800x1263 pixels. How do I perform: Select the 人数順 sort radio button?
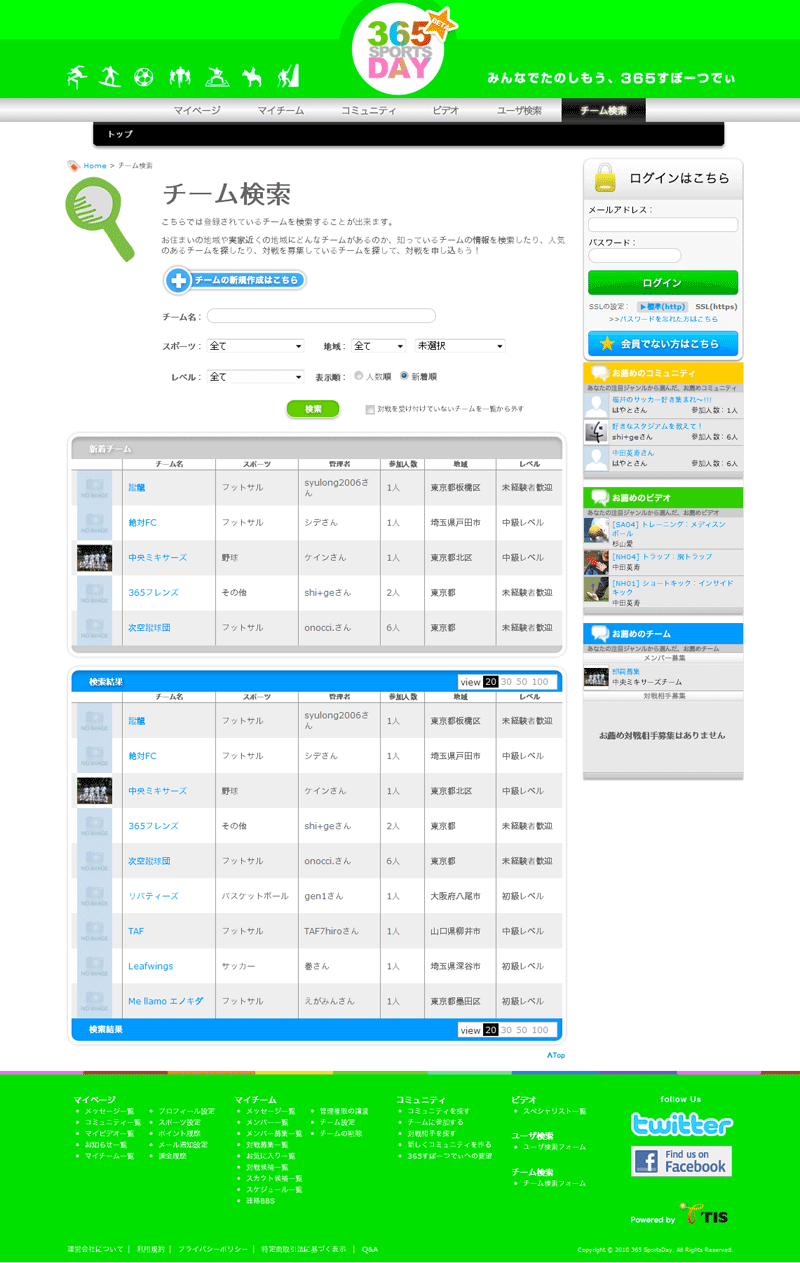click(359, 377)
